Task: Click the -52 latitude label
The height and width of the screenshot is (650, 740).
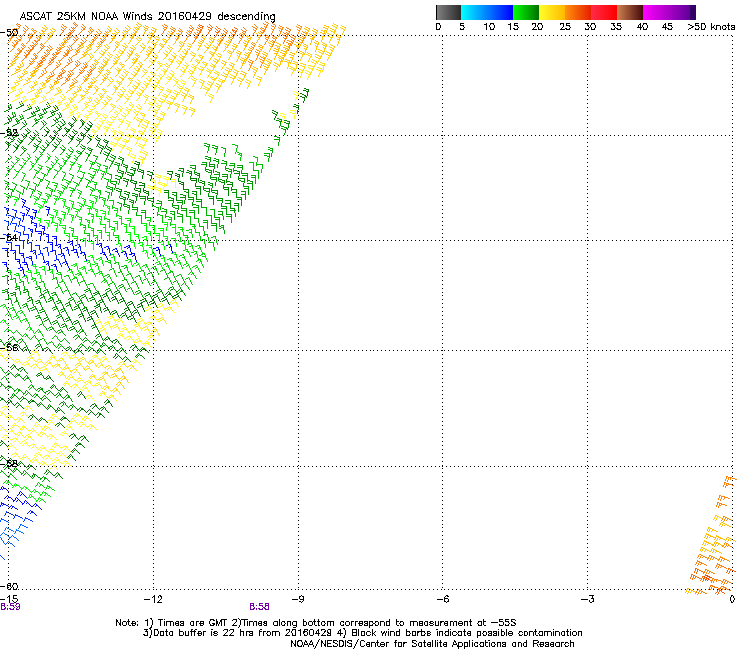Action: [x=9, y=133]
